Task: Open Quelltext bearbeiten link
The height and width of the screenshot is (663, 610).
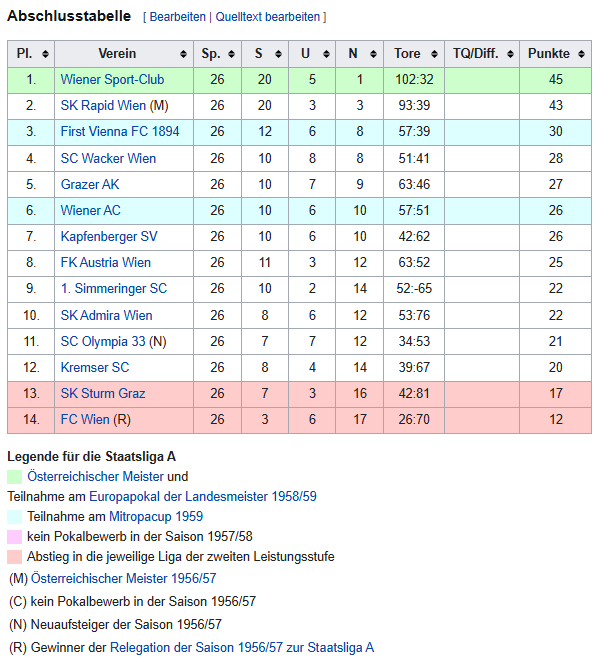Action: coord(268,17)
